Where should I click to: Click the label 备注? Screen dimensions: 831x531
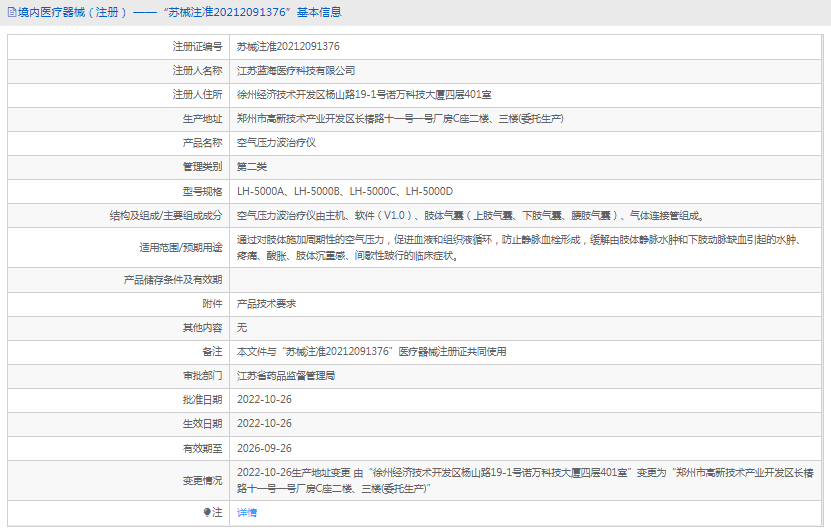tap(212, 351)
